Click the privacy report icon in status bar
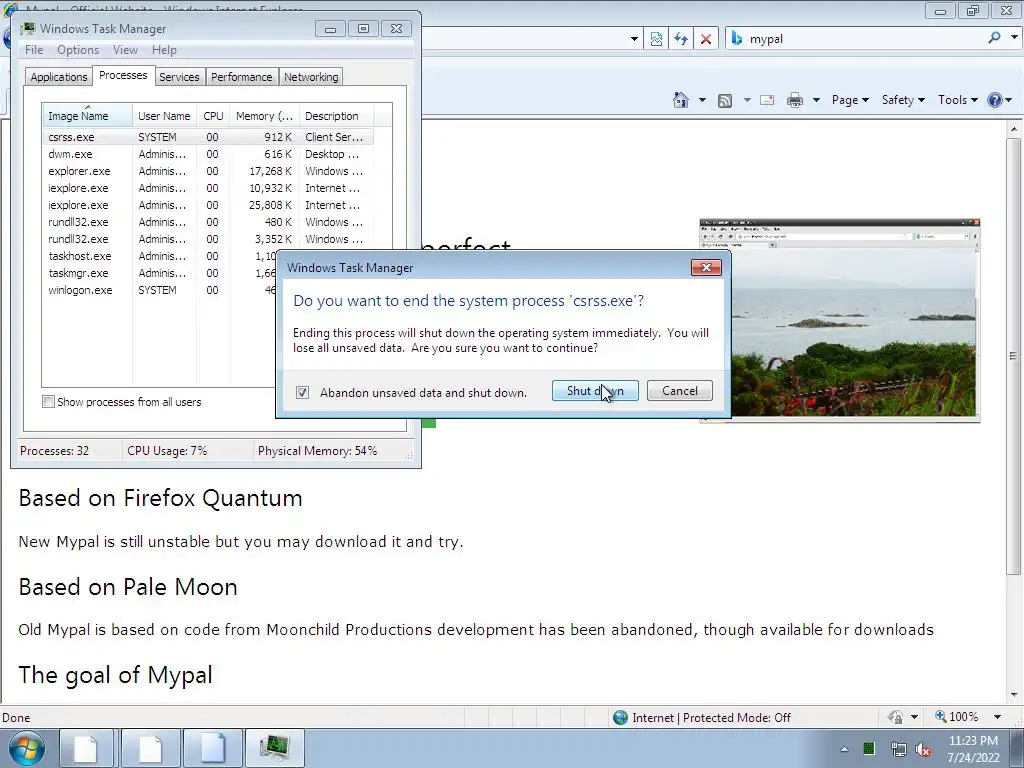Viewport: 1024px width, 768px height. [895, 717]
